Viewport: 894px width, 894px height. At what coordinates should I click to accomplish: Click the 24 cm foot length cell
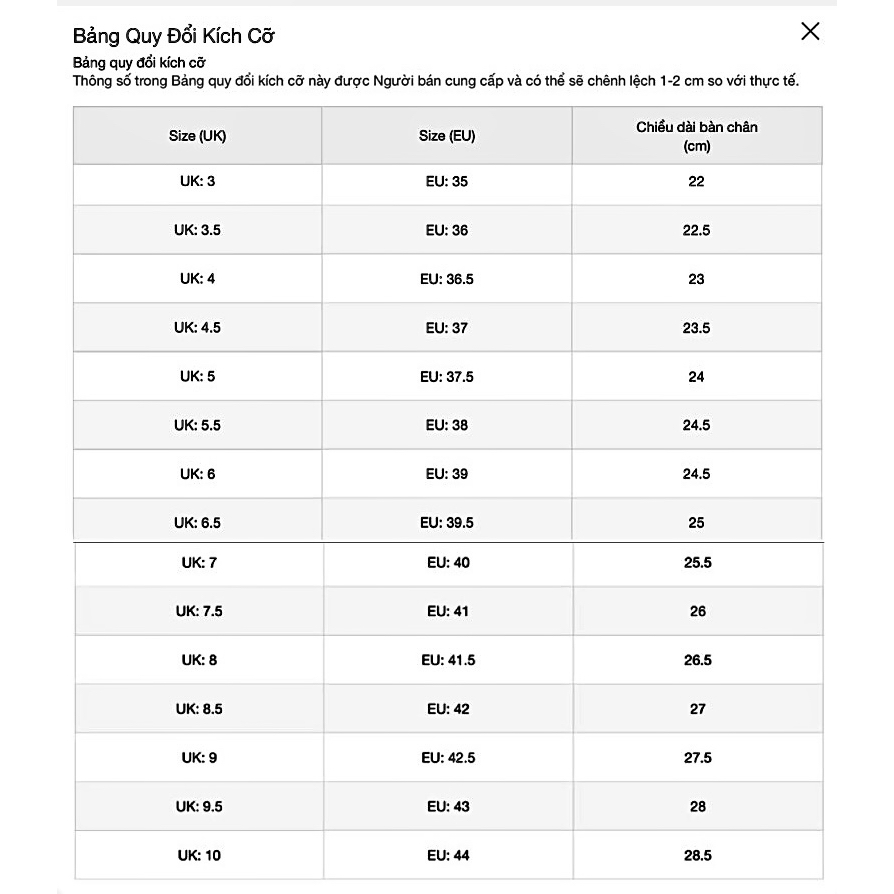697,377
